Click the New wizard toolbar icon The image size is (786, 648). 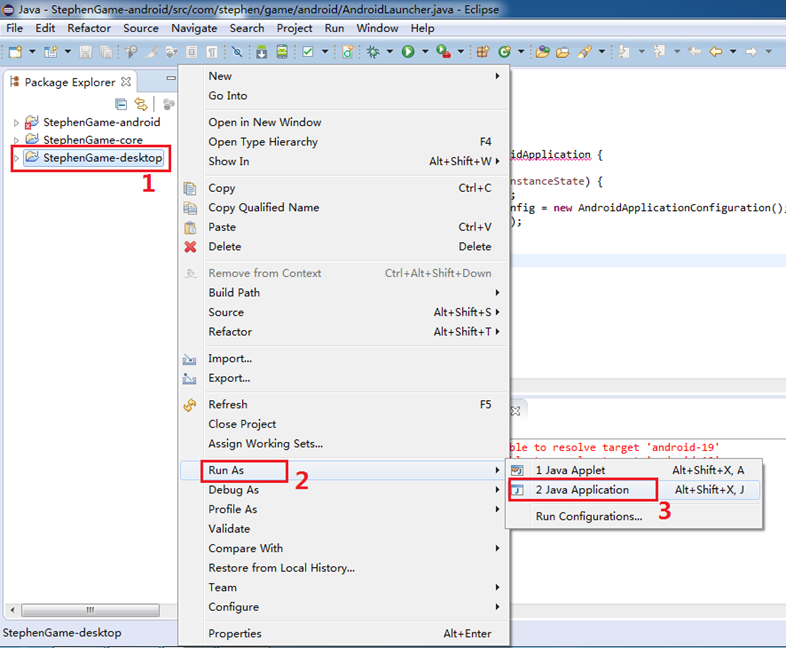pyautogui.click(x=16, y=52)
